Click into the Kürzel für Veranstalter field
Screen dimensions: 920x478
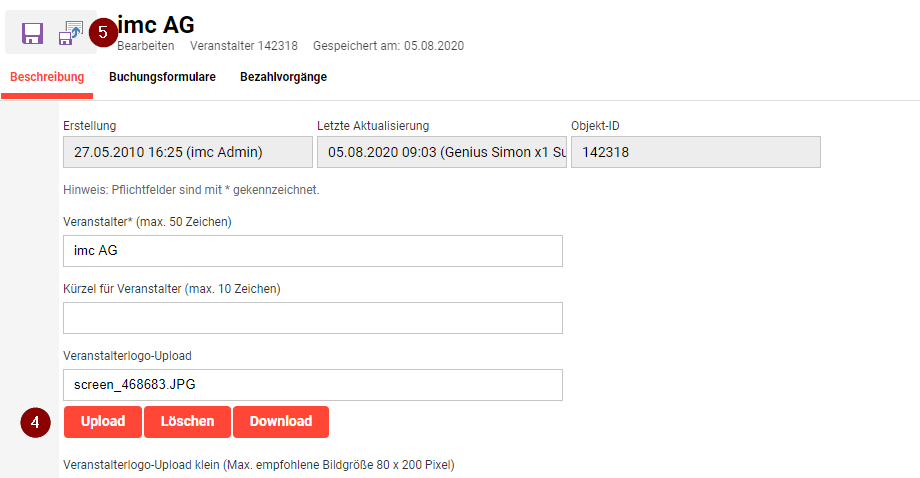pyautogui.click(x=312, y=318)
